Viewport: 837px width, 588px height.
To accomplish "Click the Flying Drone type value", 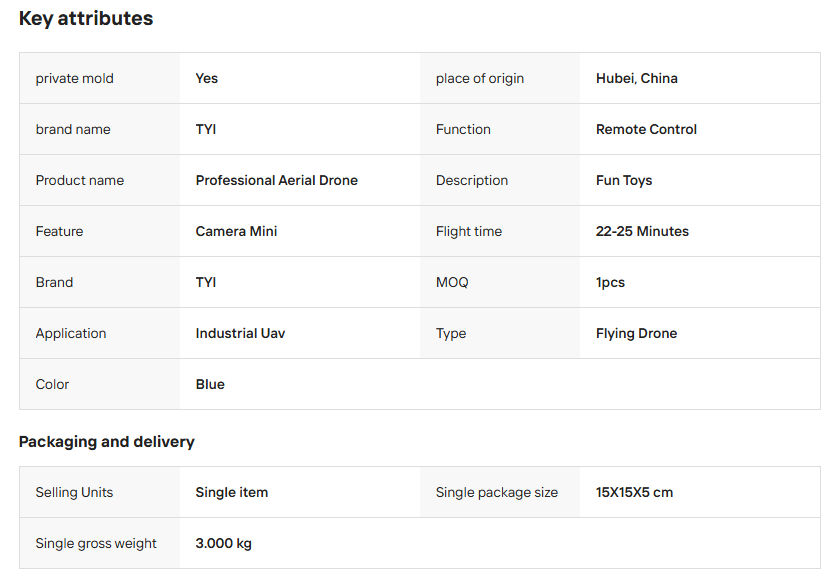I will tap(636, 334).
